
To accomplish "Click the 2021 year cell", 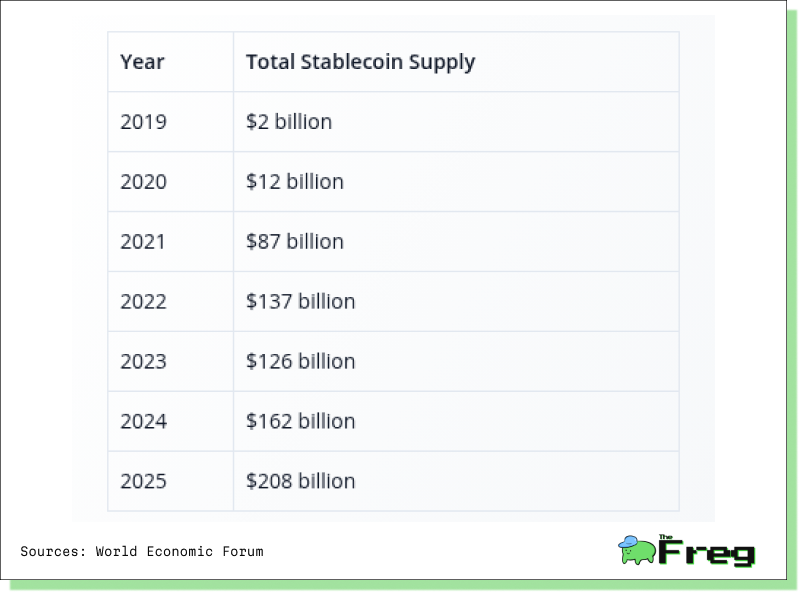I will [x=170, y=241].
